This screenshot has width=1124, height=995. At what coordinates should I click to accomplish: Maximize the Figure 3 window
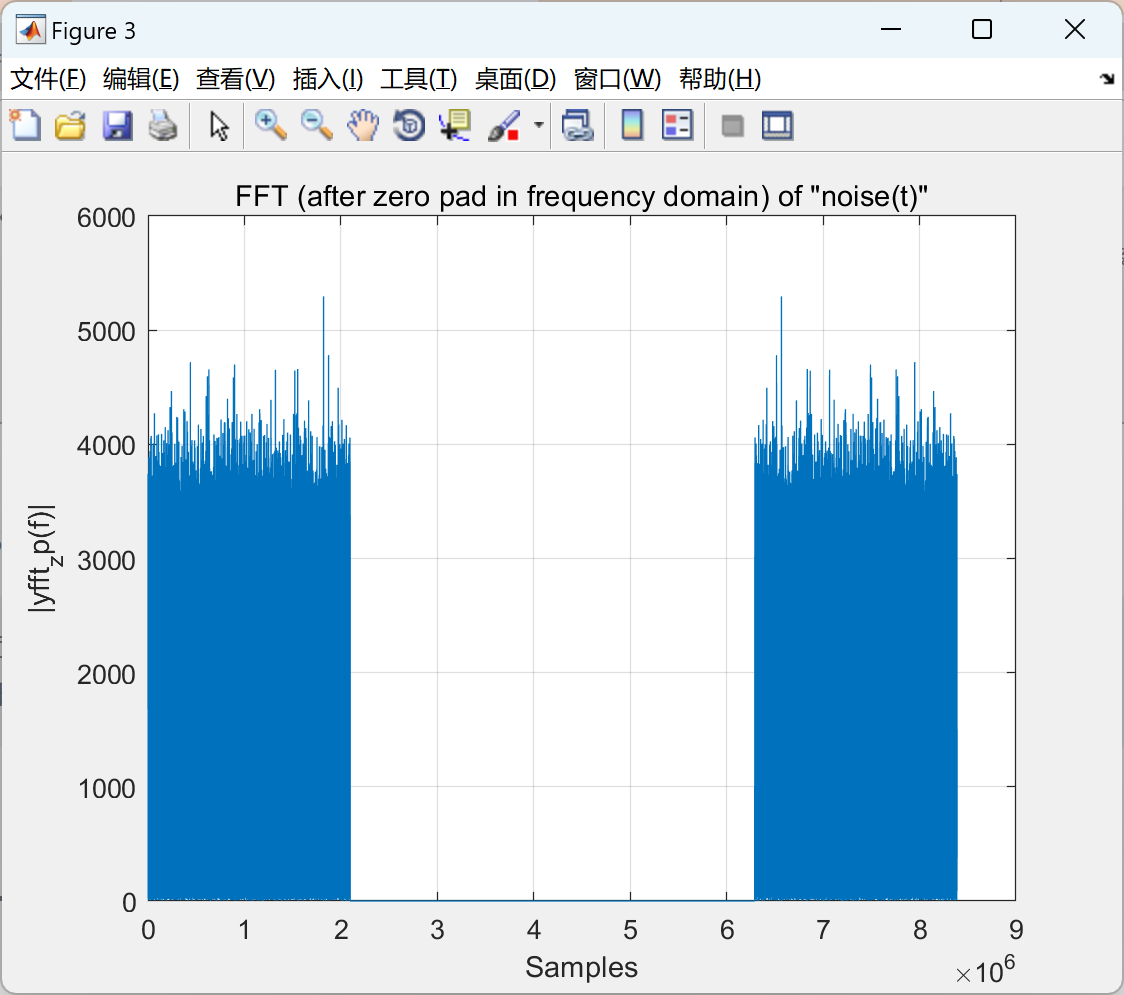pyautogui.click(x=981, y=29)
